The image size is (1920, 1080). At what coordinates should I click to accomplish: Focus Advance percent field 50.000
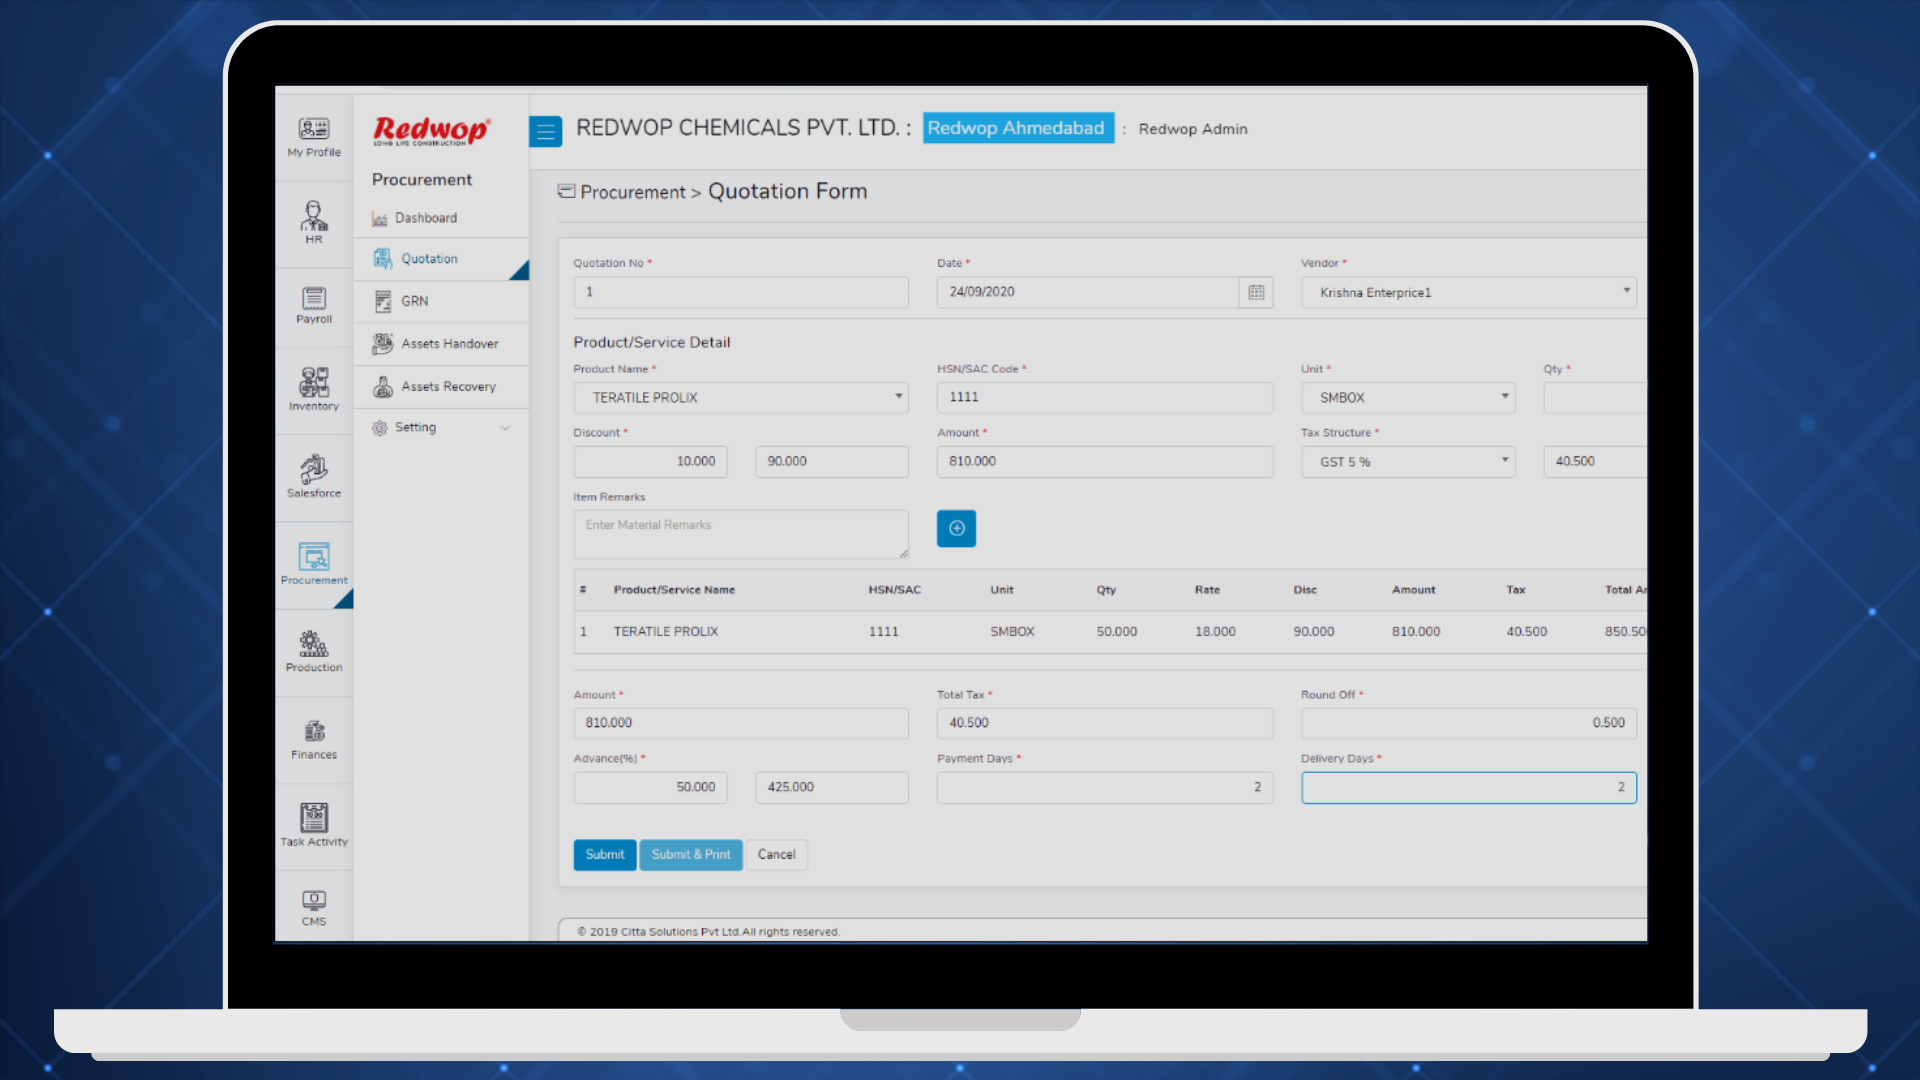[650, 787]
